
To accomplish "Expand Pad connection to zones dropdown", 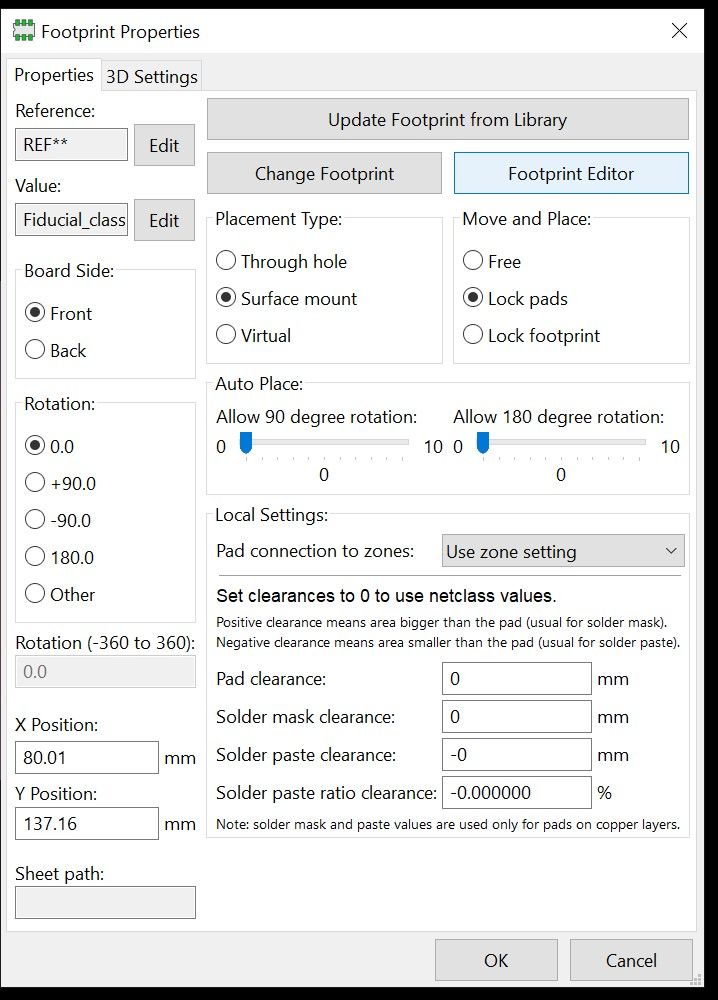I will pyautogui.click(x=563, y=551).
